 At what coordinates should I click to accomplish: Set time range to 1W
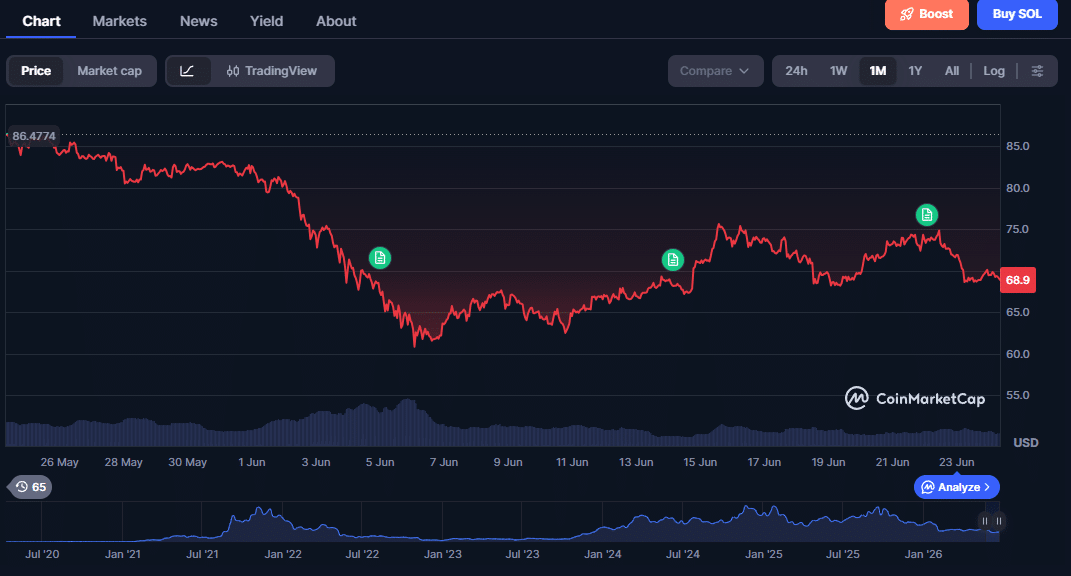[x=838, y=71]
